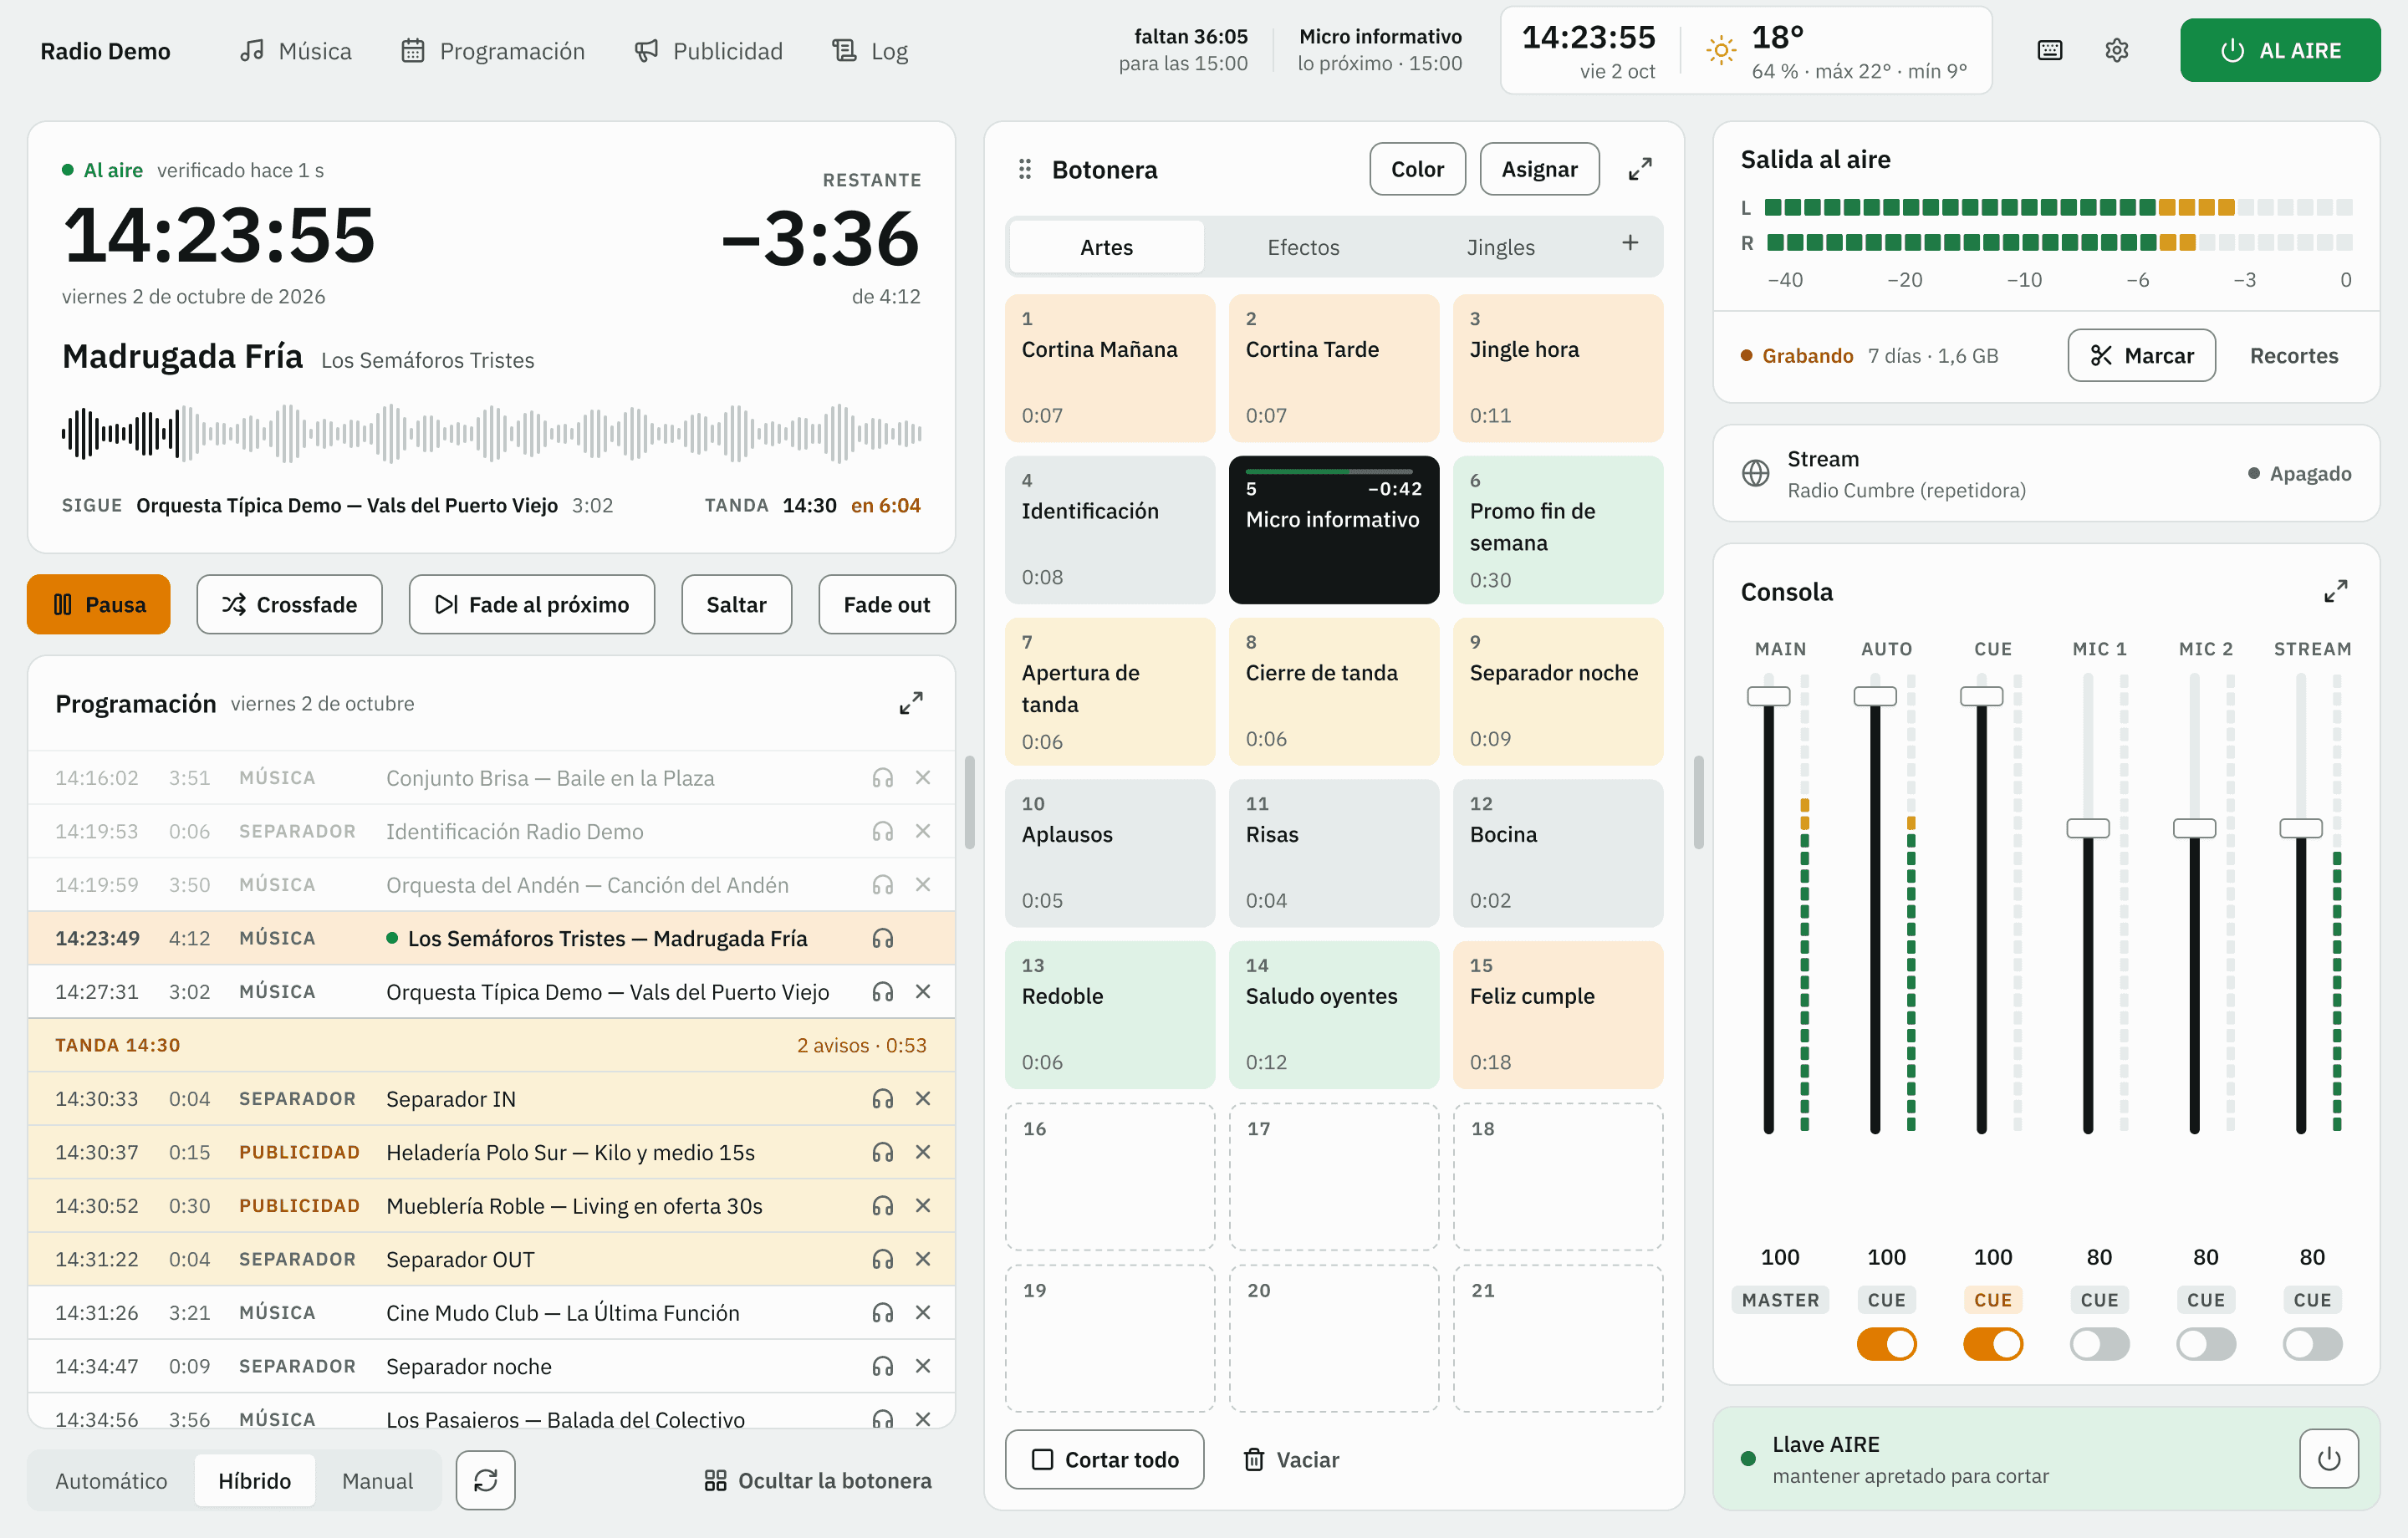Enable STREAM channel switch
This screenshot has width=2408, height=1538.
pyautogui.click(x=2312, y=1344)
